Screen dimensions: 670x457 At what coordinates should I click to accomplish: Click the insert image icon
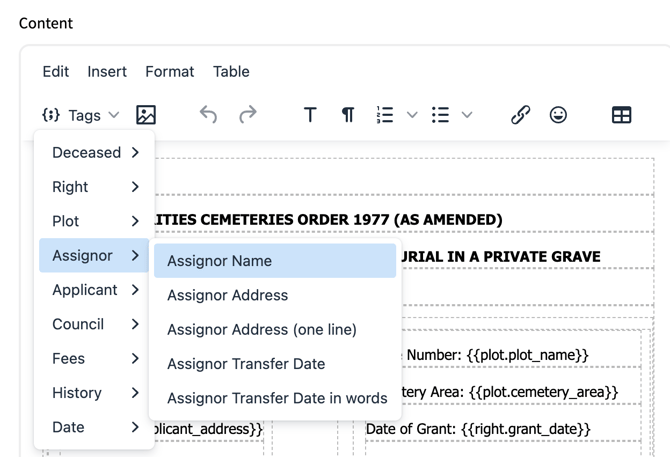pos(146,115)
